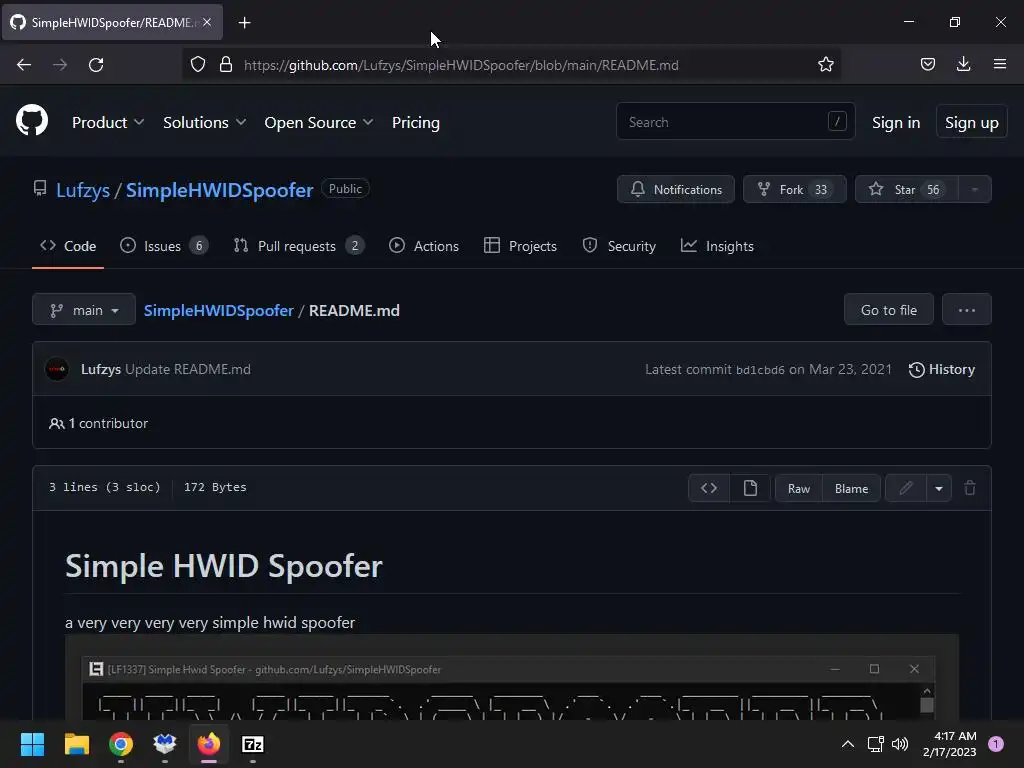1024x768 pixels.
Task: Switch to the Security tab
Action: click(x=619, y=246)
